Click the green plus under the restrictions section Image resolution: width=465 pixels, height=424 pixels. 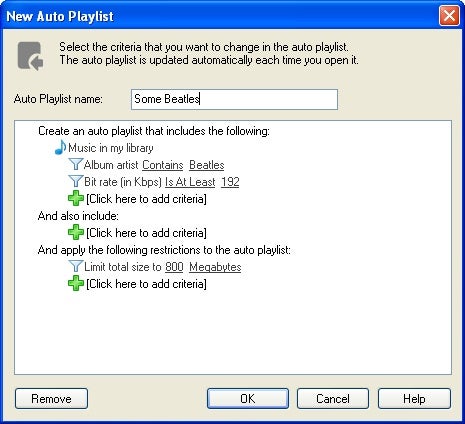point(76,283)
